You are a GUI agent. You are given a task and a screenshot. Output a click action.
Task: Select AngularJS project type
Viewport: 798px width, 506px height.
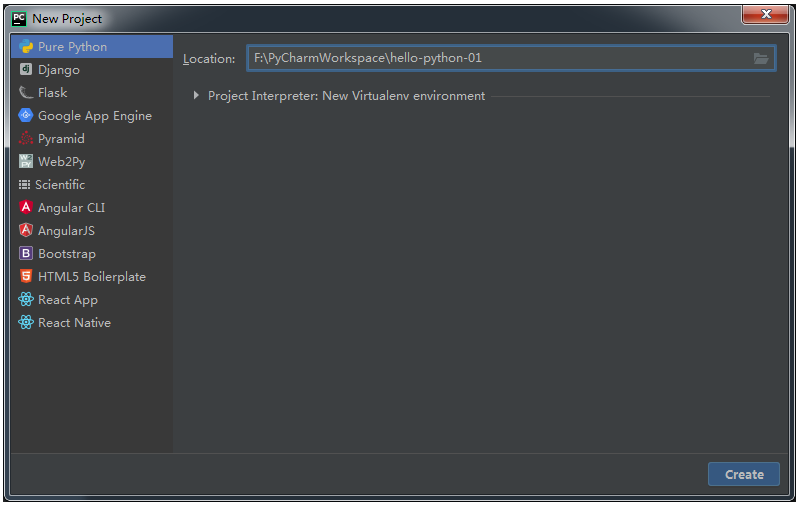pyautogui.click(x=66, y=231)
